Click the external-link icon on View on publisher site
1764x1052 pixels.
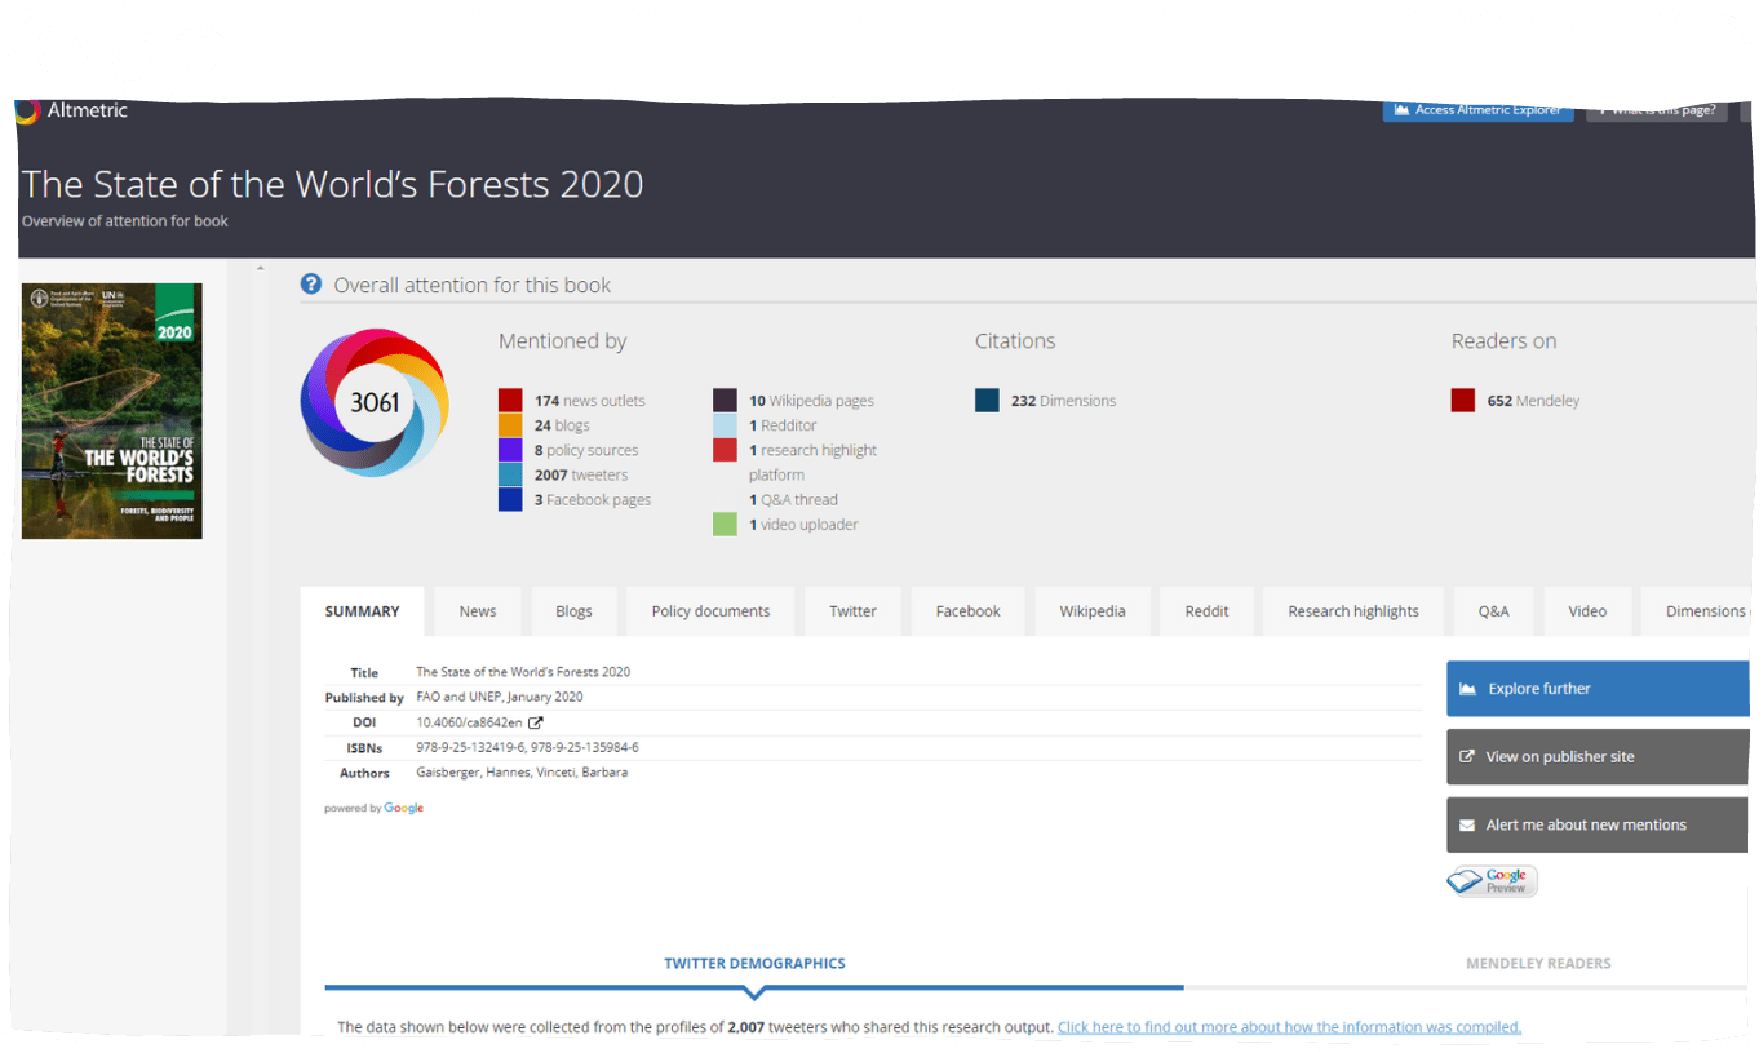(x=1467, y=756)
